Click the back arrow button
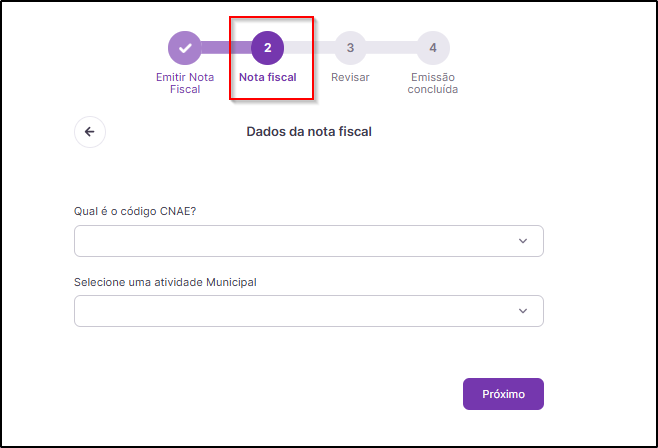 point(90,132)
